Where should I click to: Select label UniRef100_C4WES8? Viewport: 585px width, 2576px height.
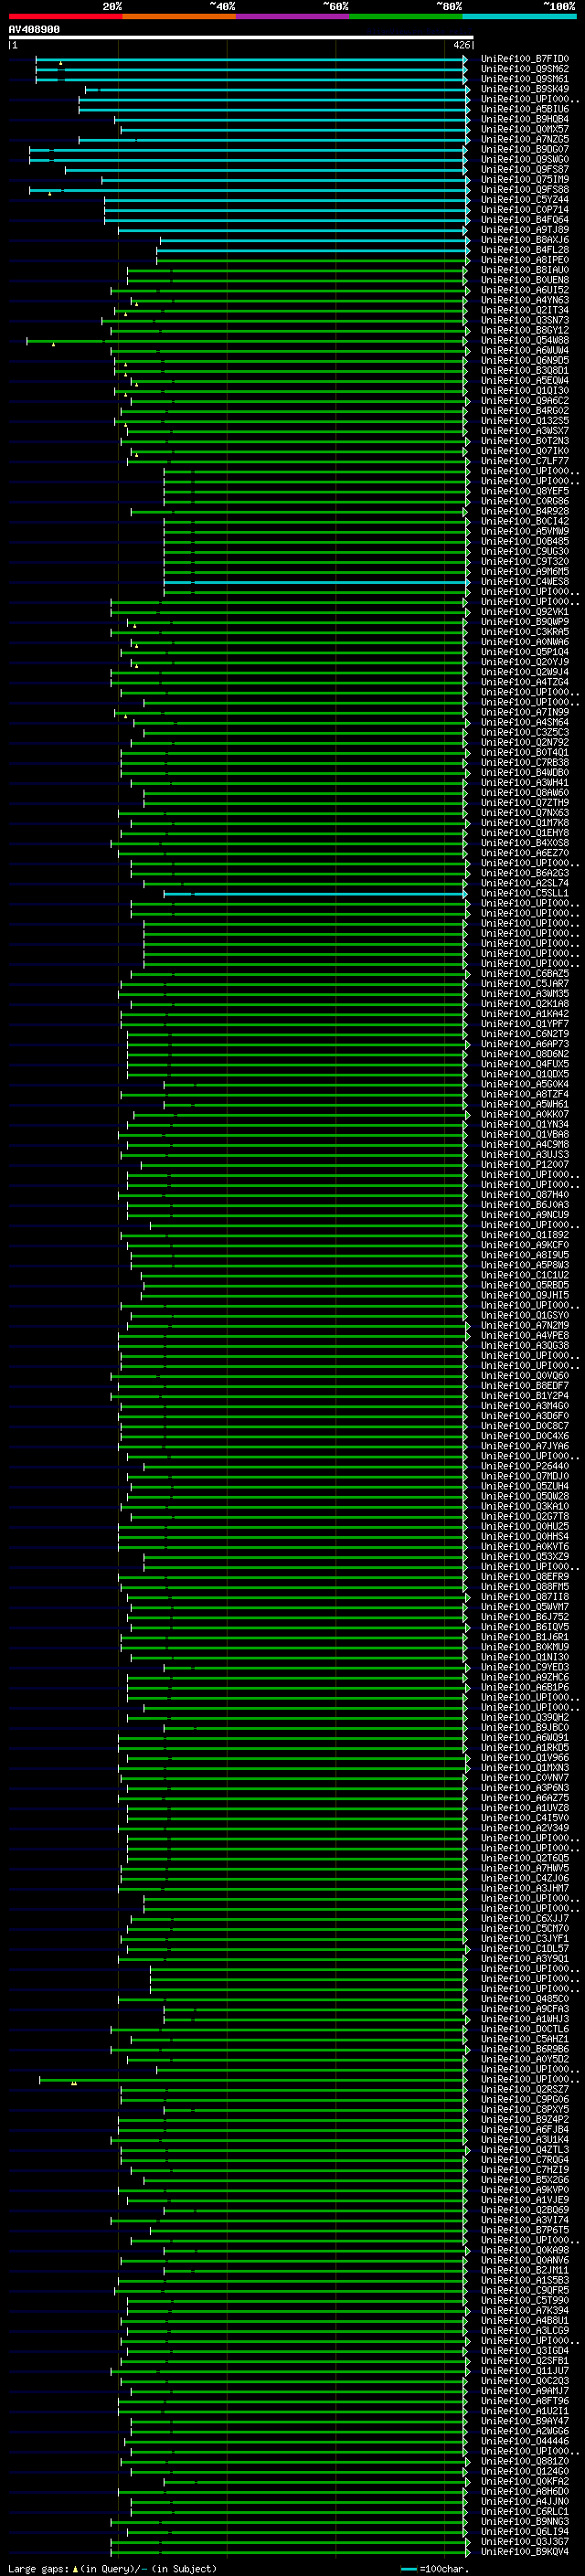click(x=525, y=581)
